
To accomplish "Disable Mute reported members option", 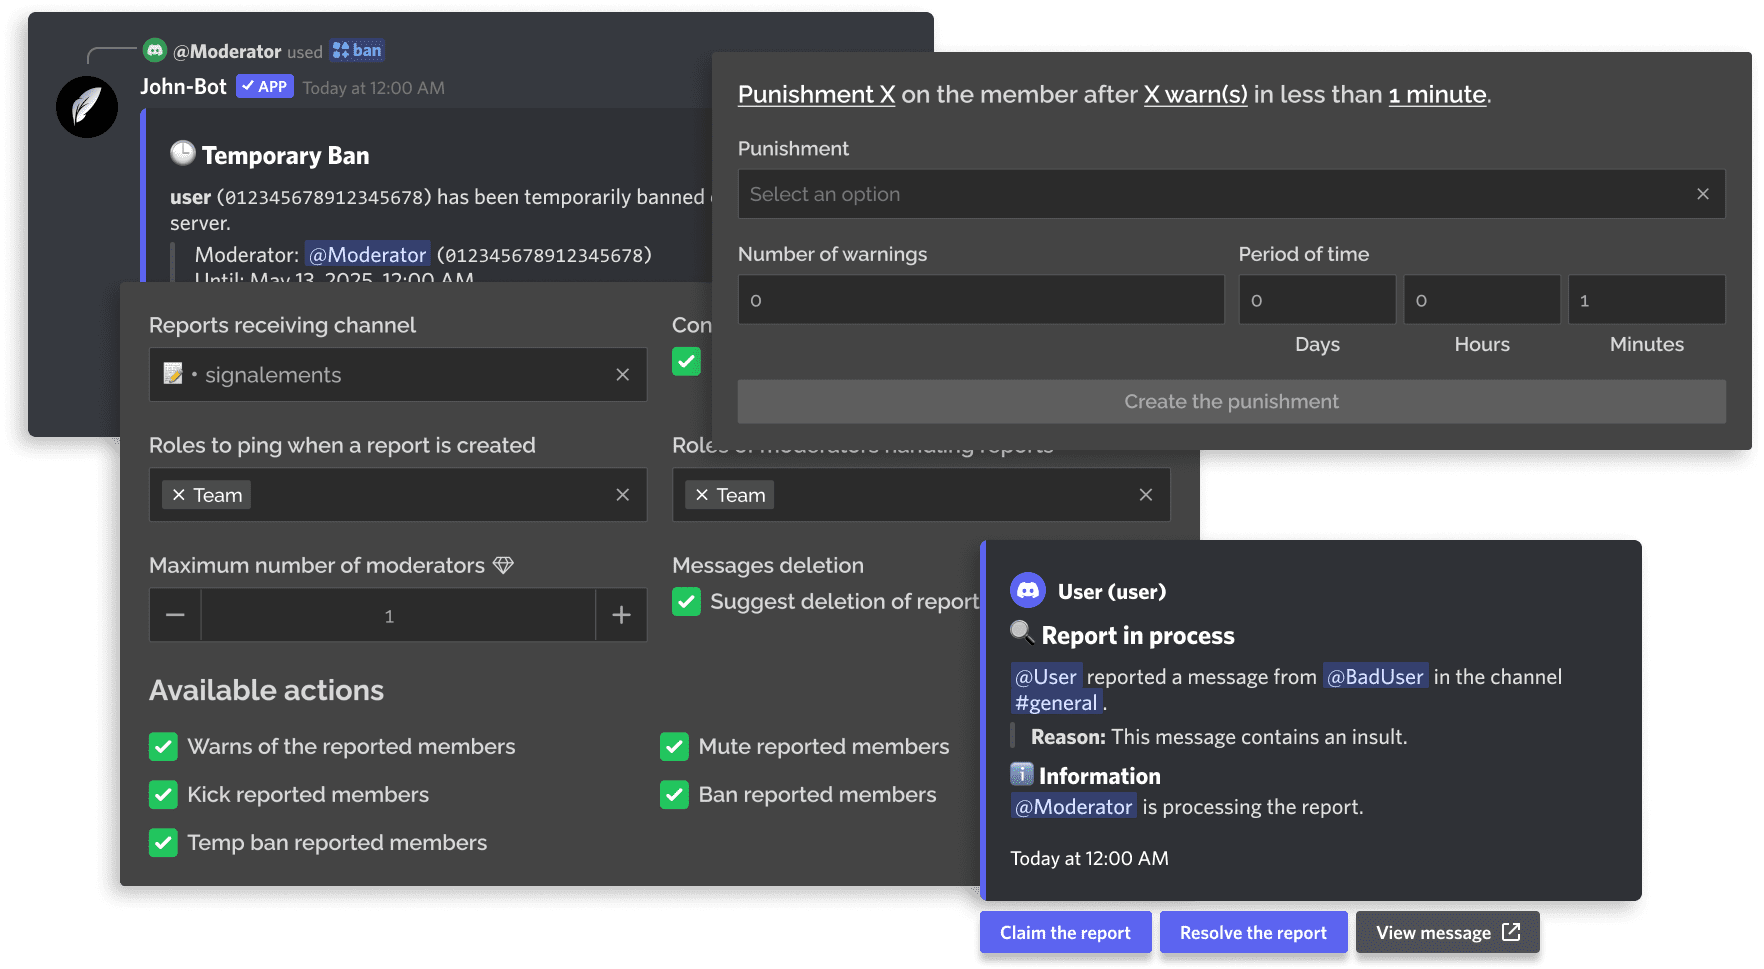I will click(x=674, y=747).
